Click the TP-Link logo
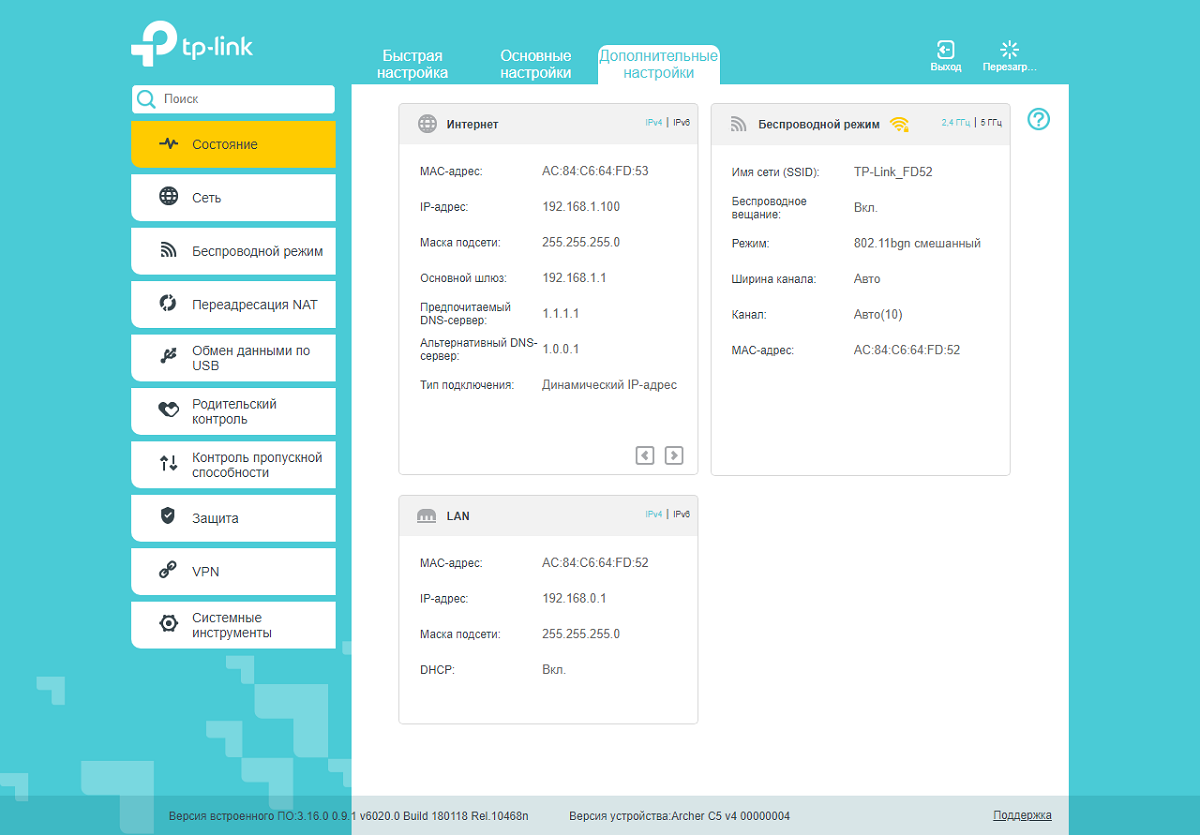Screen dimensions: 1200x835 (192, 45)
